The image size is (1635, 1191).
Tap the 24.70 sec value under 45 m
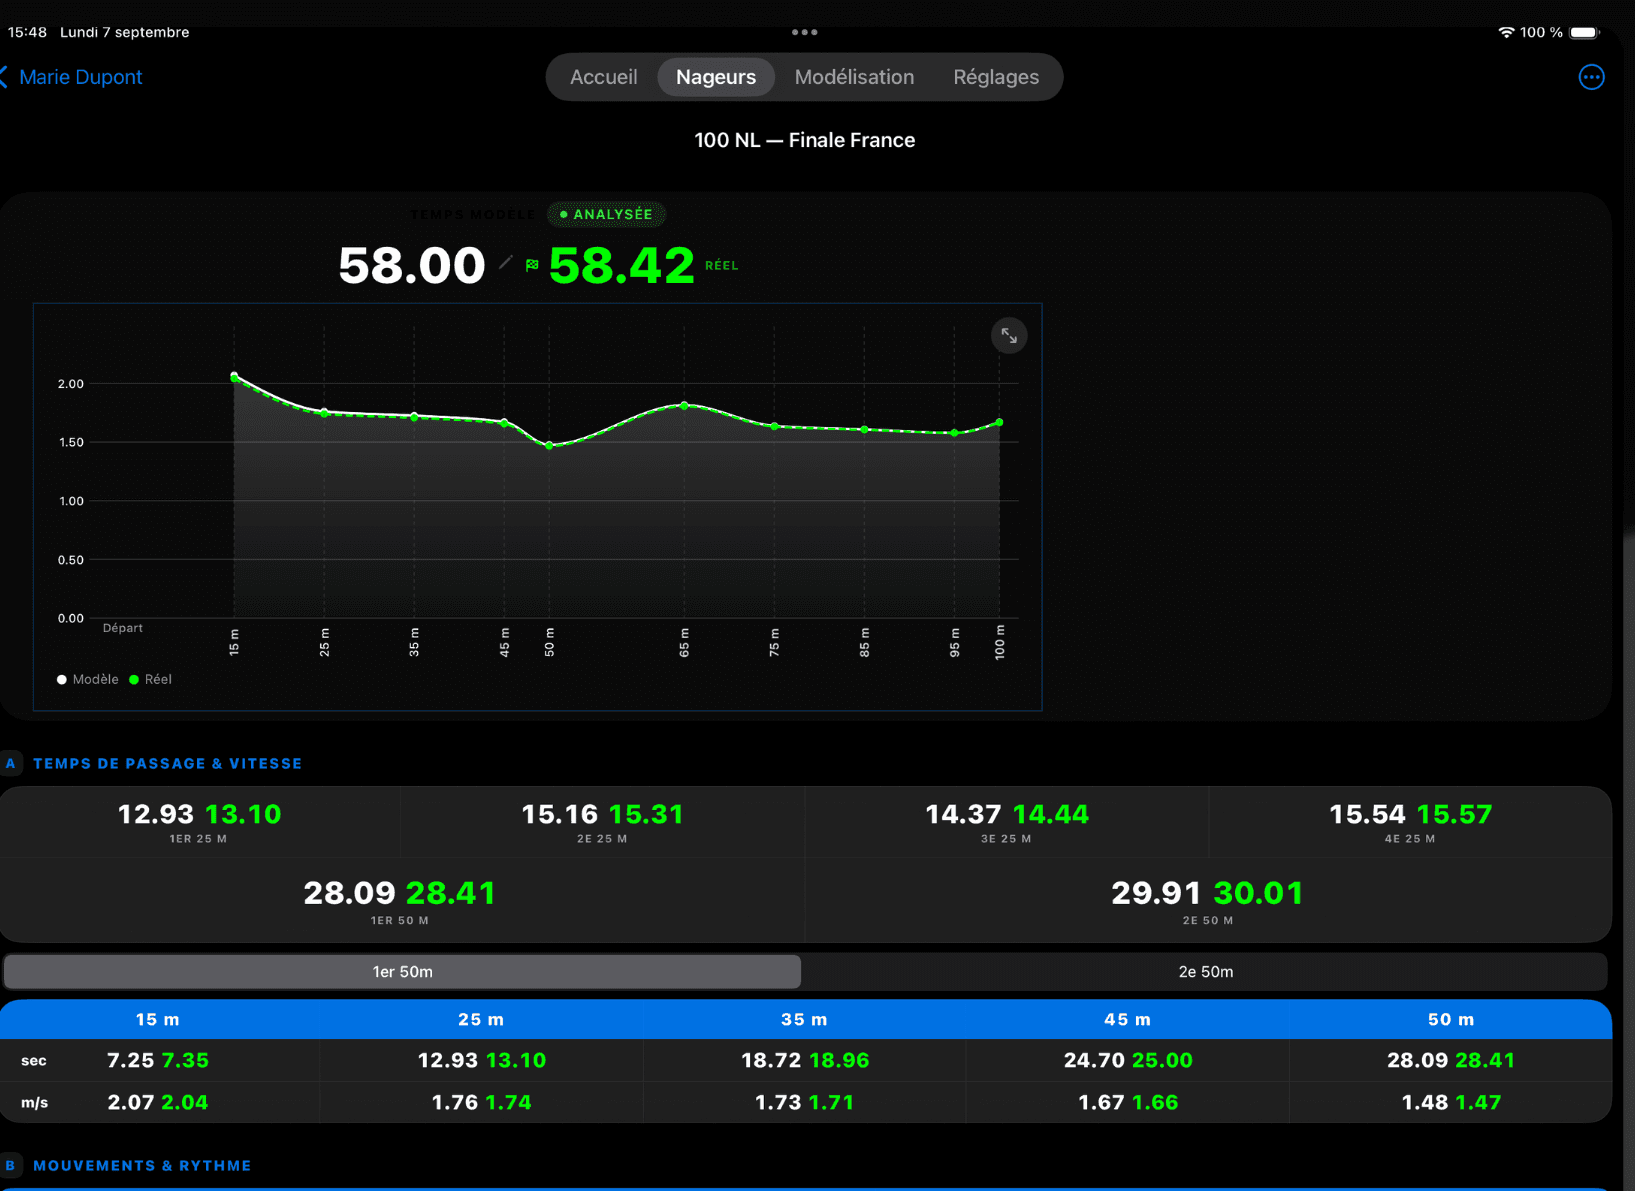tap(1094, 1060)
